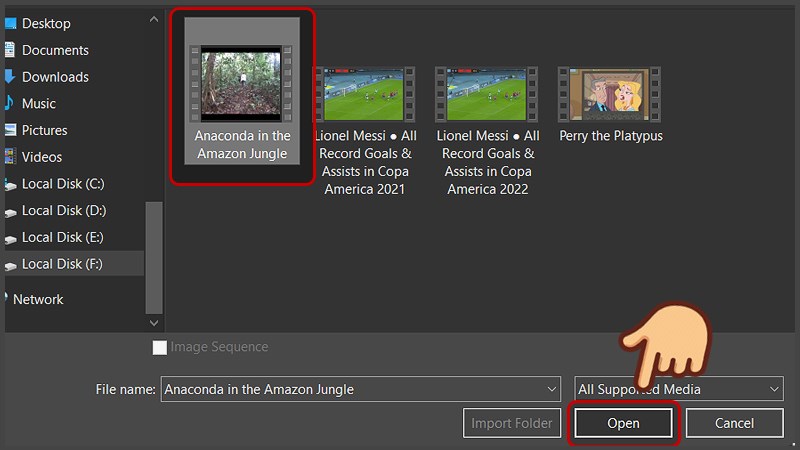Screen dimensions: 800x450
Task: Click the Local Disk (C:) drive icon
Action: (9, 184)
